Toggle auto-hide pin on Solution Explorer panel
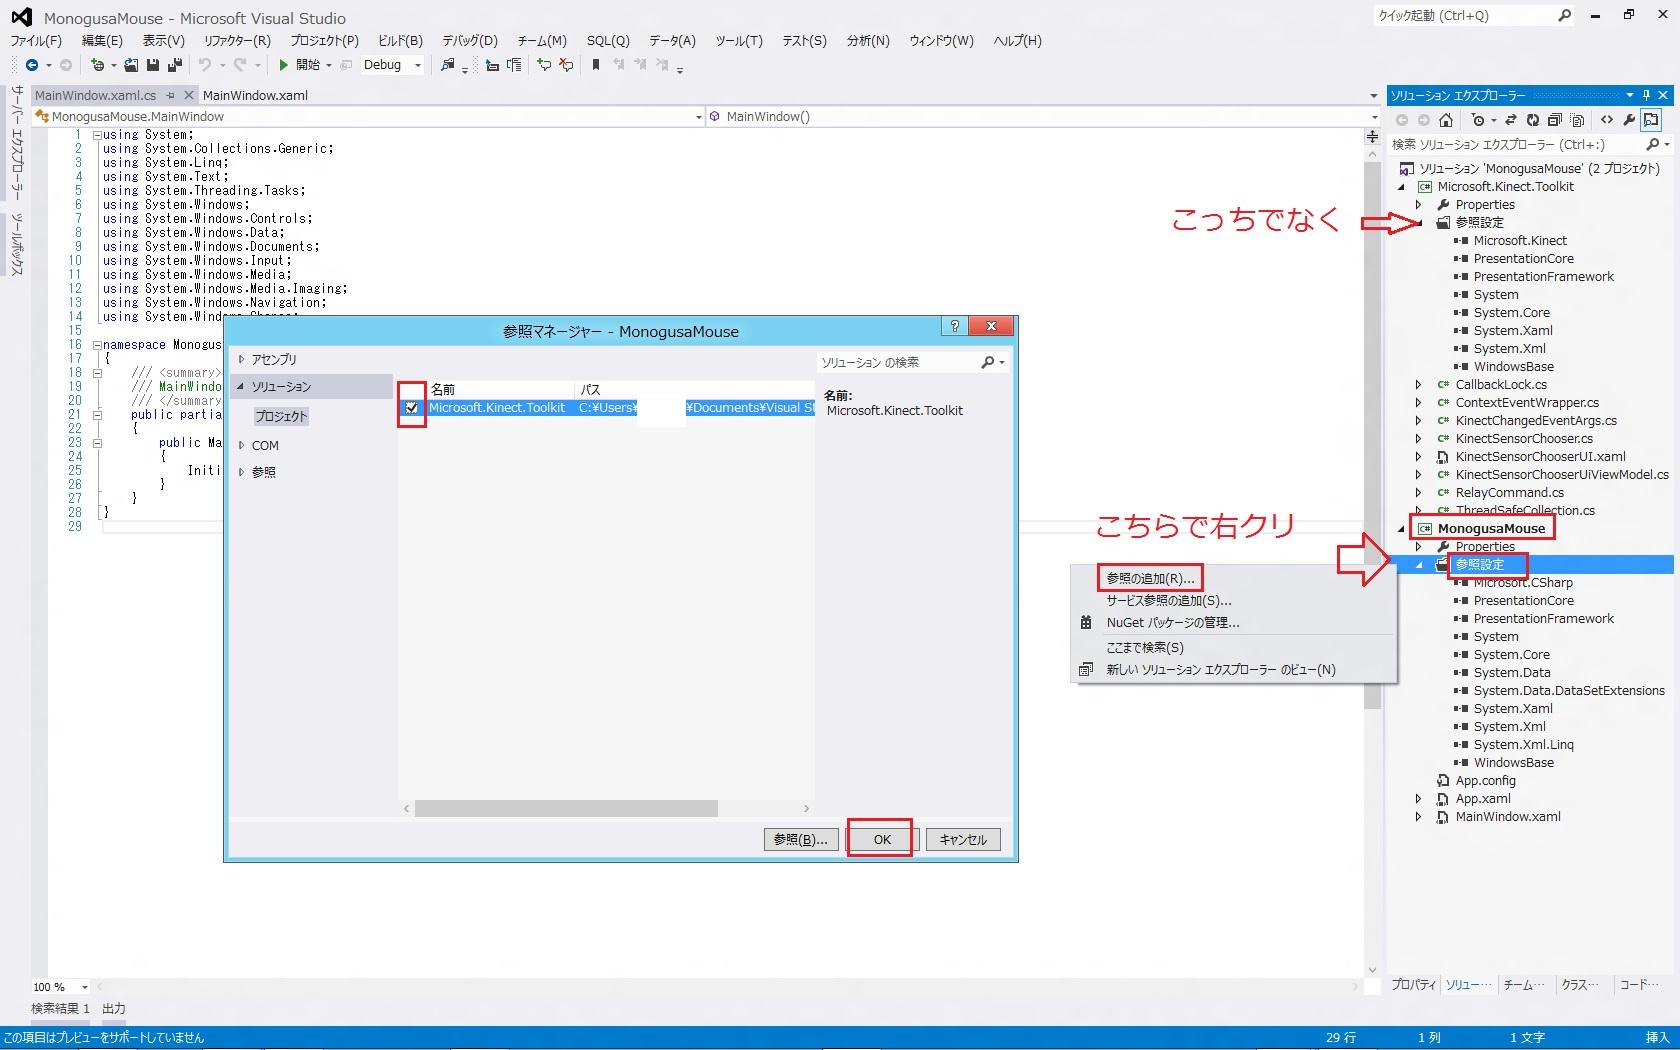Screen dimensions: 1680x1050 click(x=1646, y=95)
